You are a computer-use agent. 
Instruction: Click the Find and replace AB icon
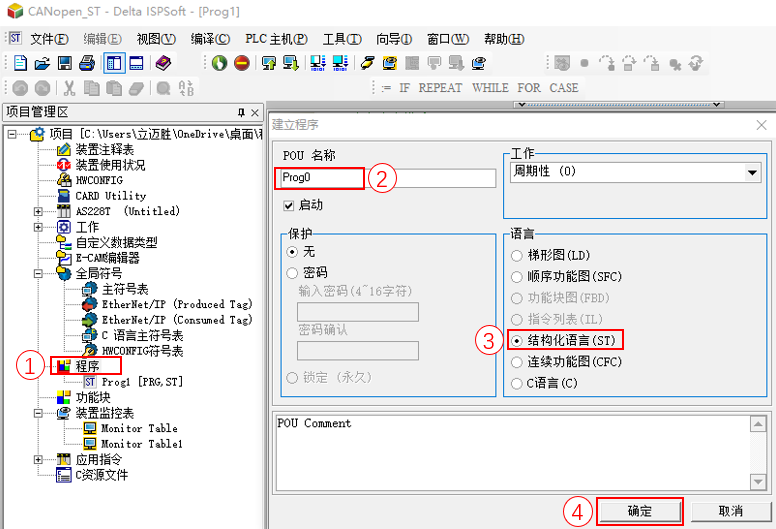click(186, 88)
